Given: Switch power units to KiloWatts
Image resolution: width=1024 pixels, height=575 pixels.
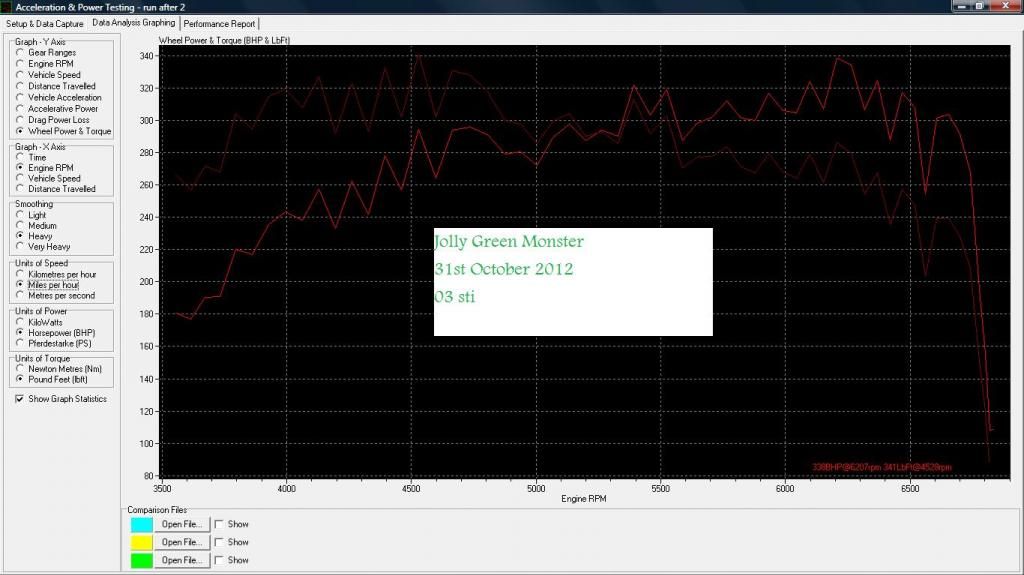Looking at the screenshot, I should [21, 323].
